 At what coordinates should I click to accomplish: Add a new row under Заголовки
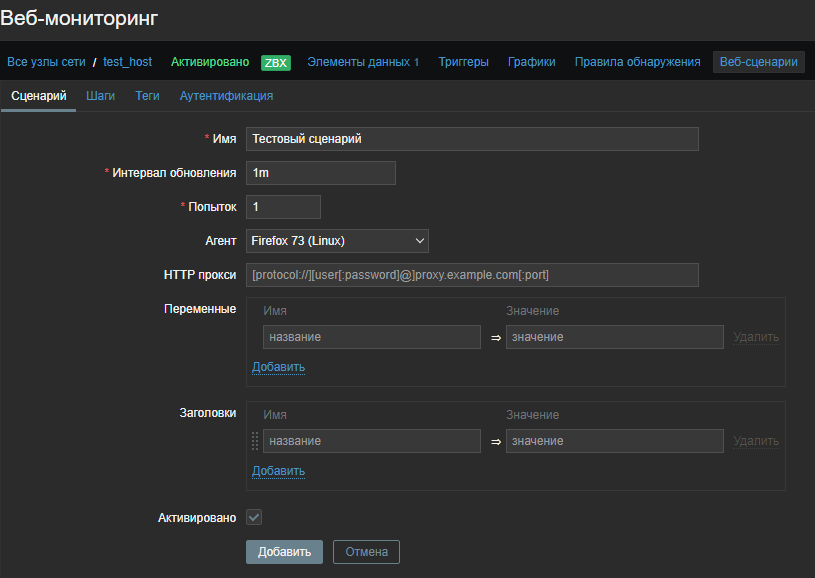coord(278,471)
